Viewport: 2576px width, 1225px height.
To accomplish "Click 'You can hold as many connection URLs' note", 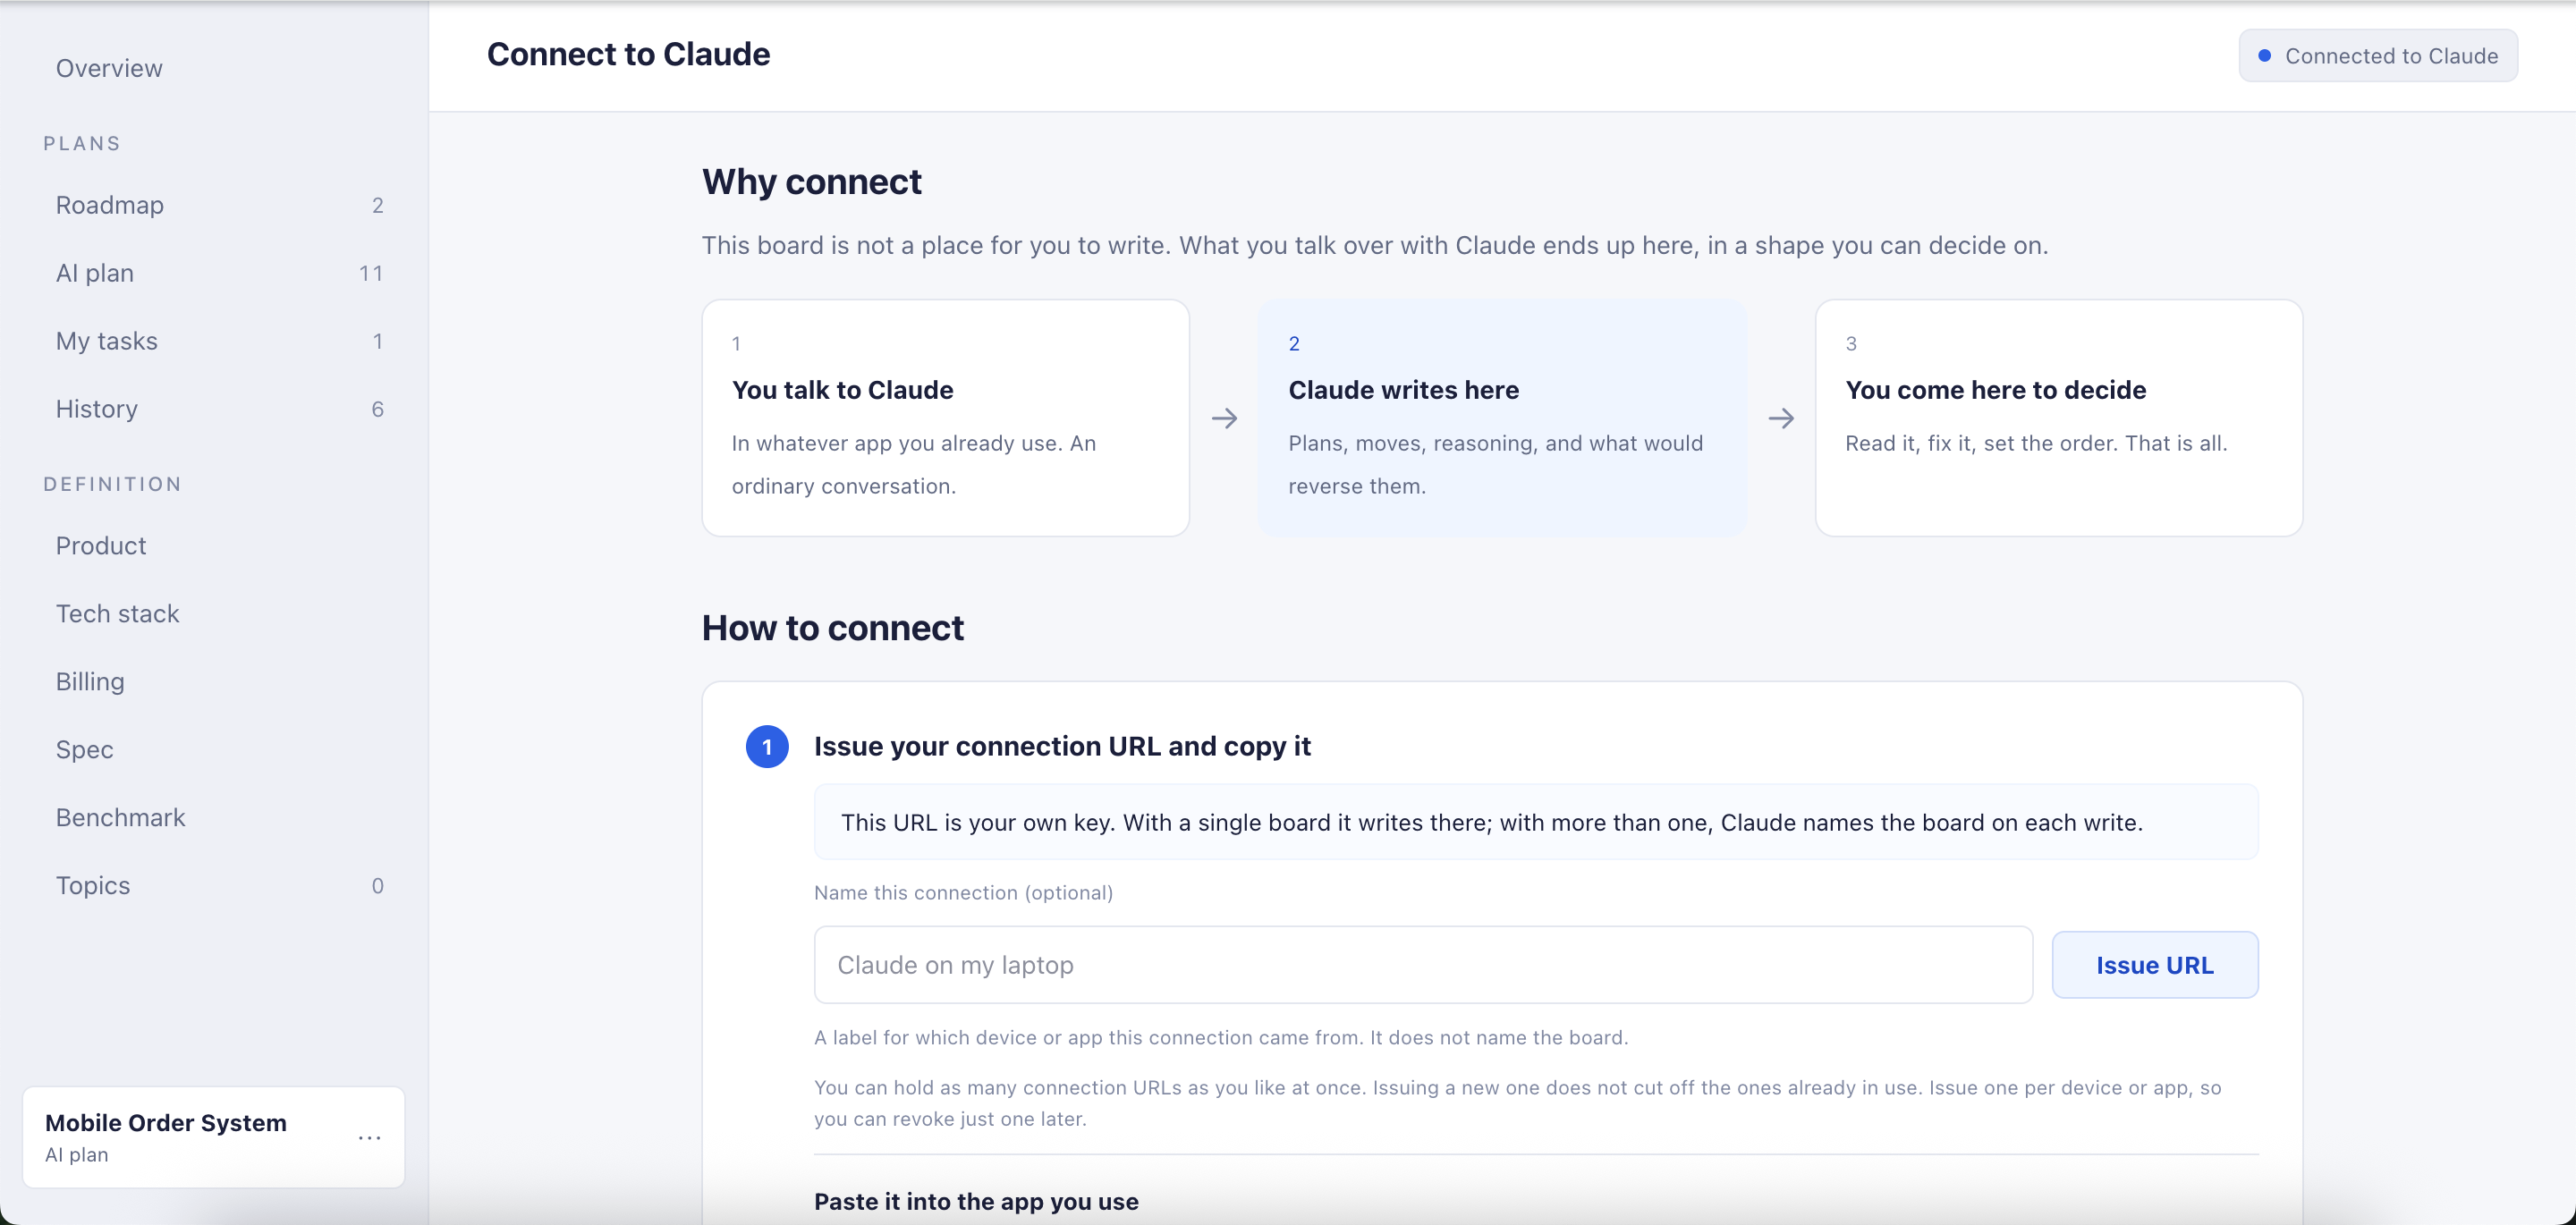I will (x=1518, y=1103).
